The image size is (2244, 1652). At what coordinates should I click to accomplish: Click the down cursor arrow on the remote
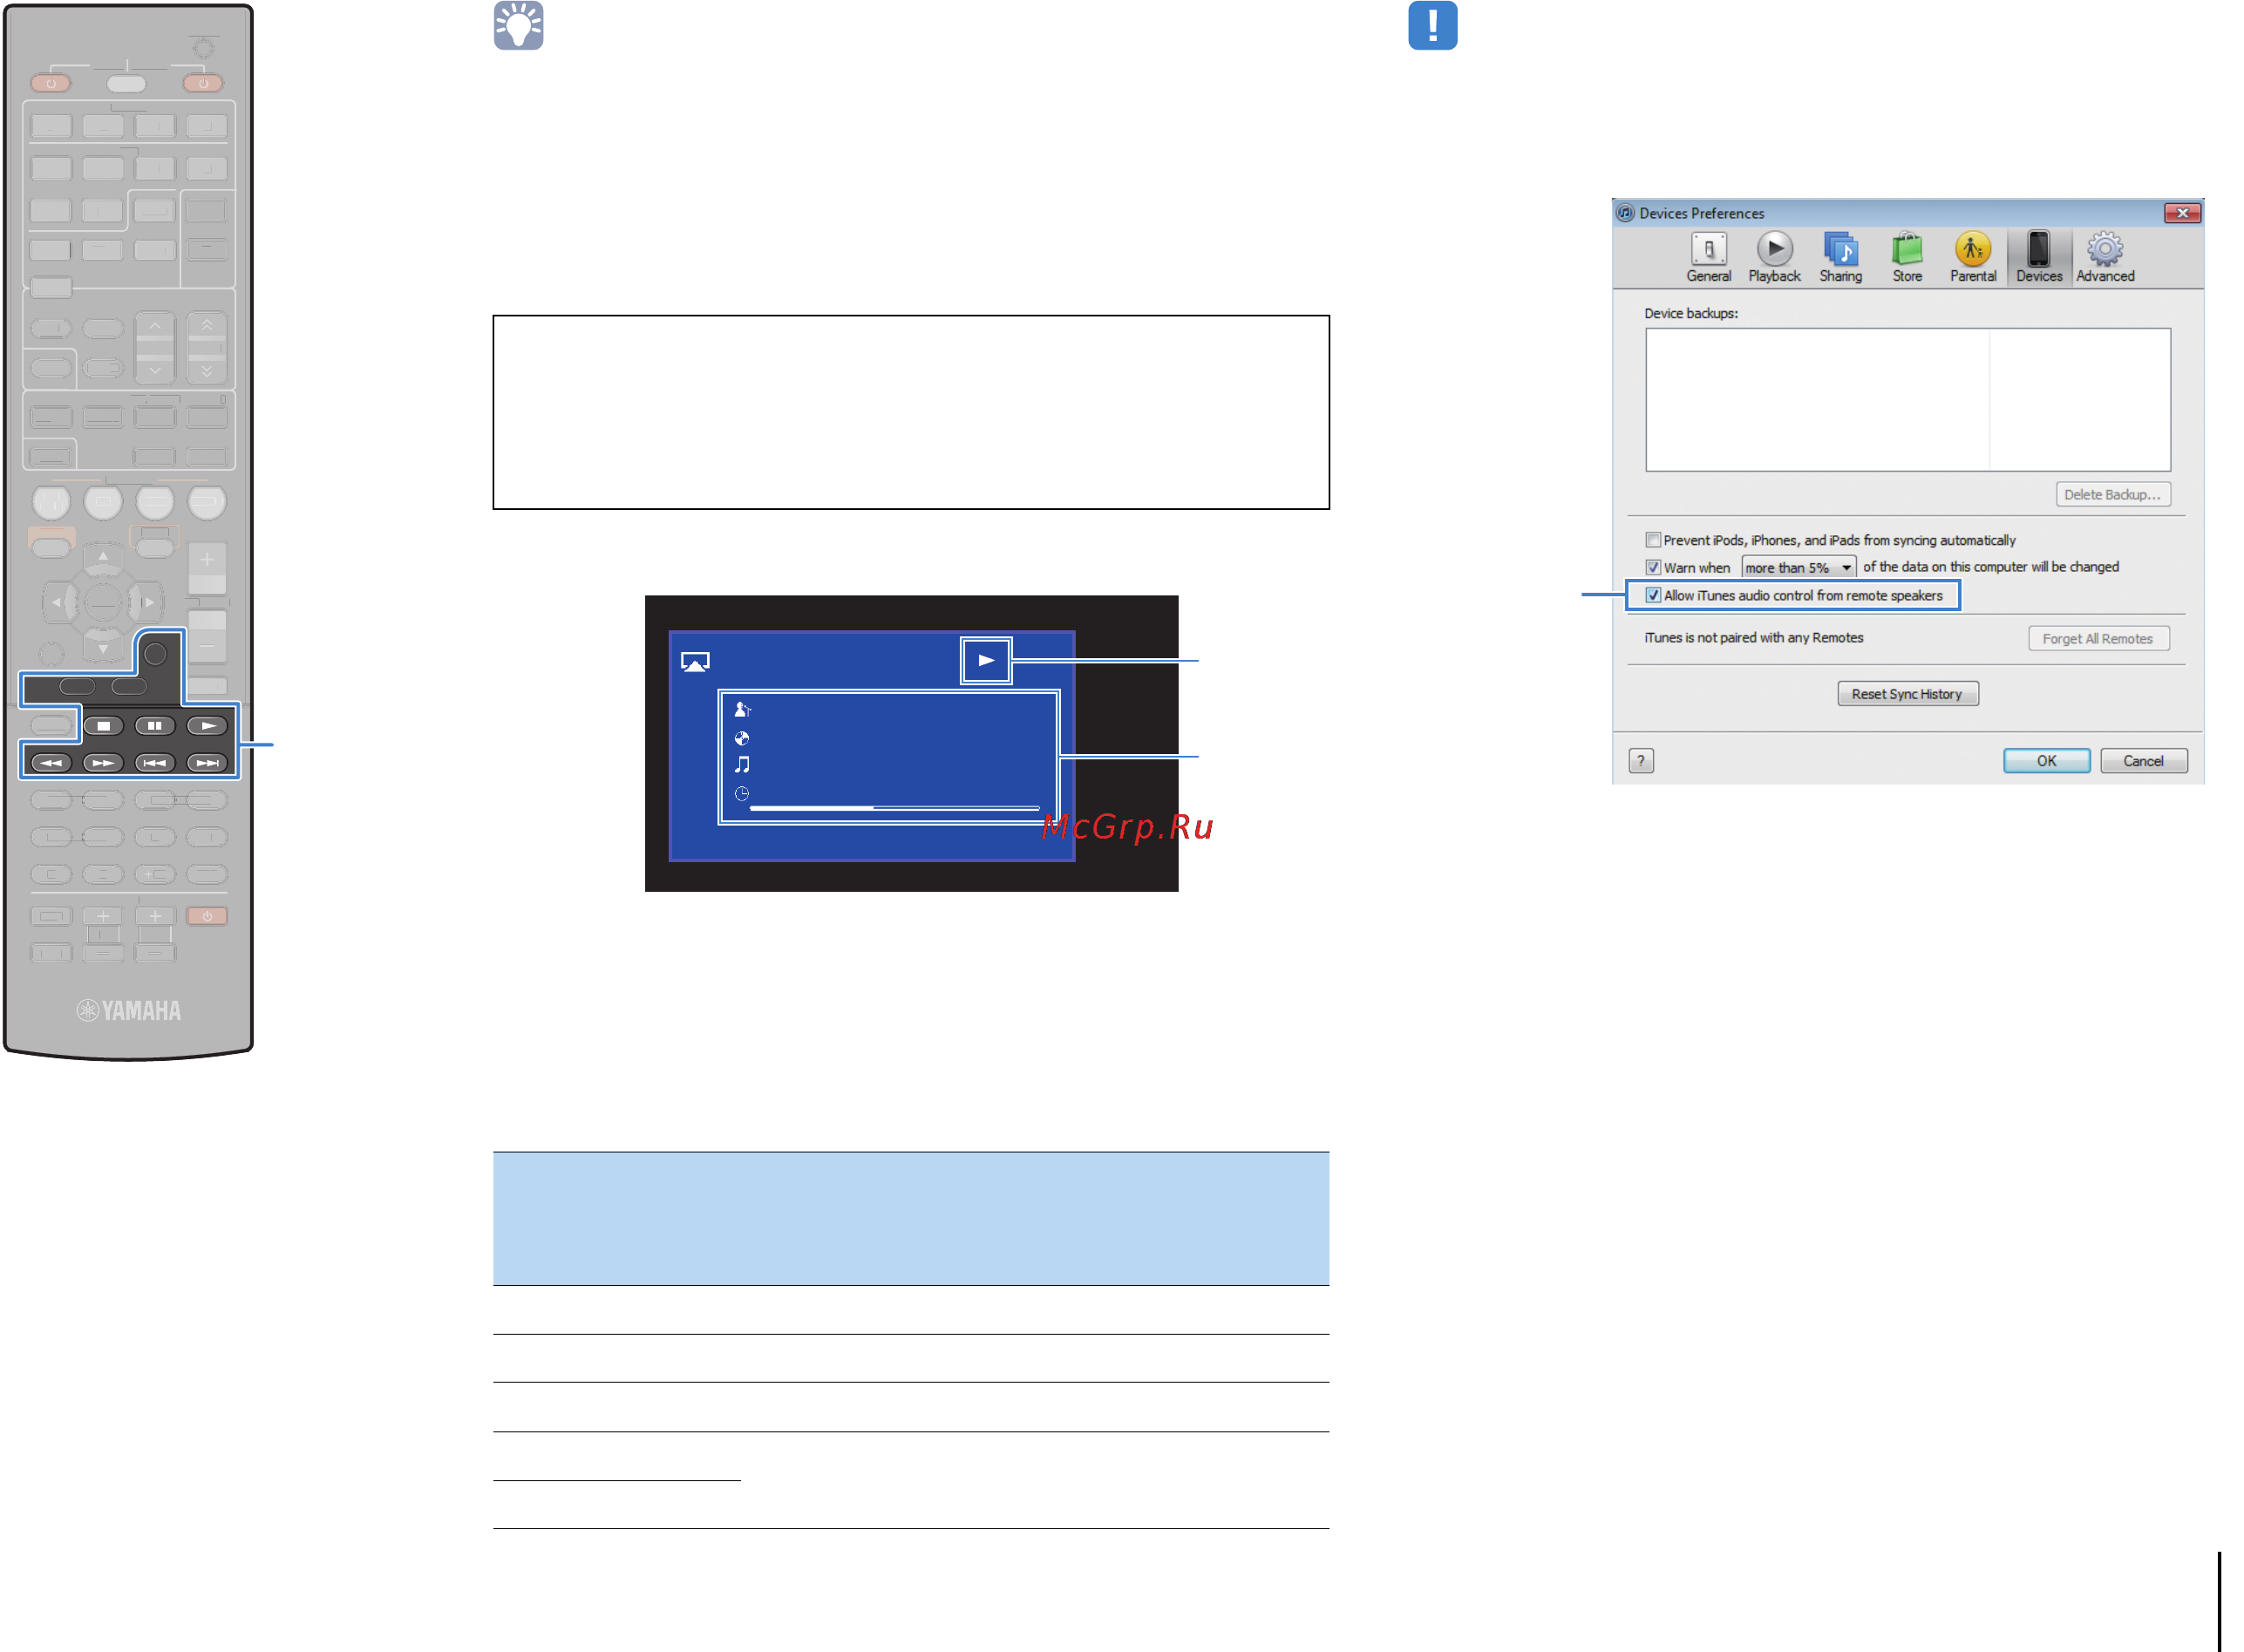click(x=103, y=649)
